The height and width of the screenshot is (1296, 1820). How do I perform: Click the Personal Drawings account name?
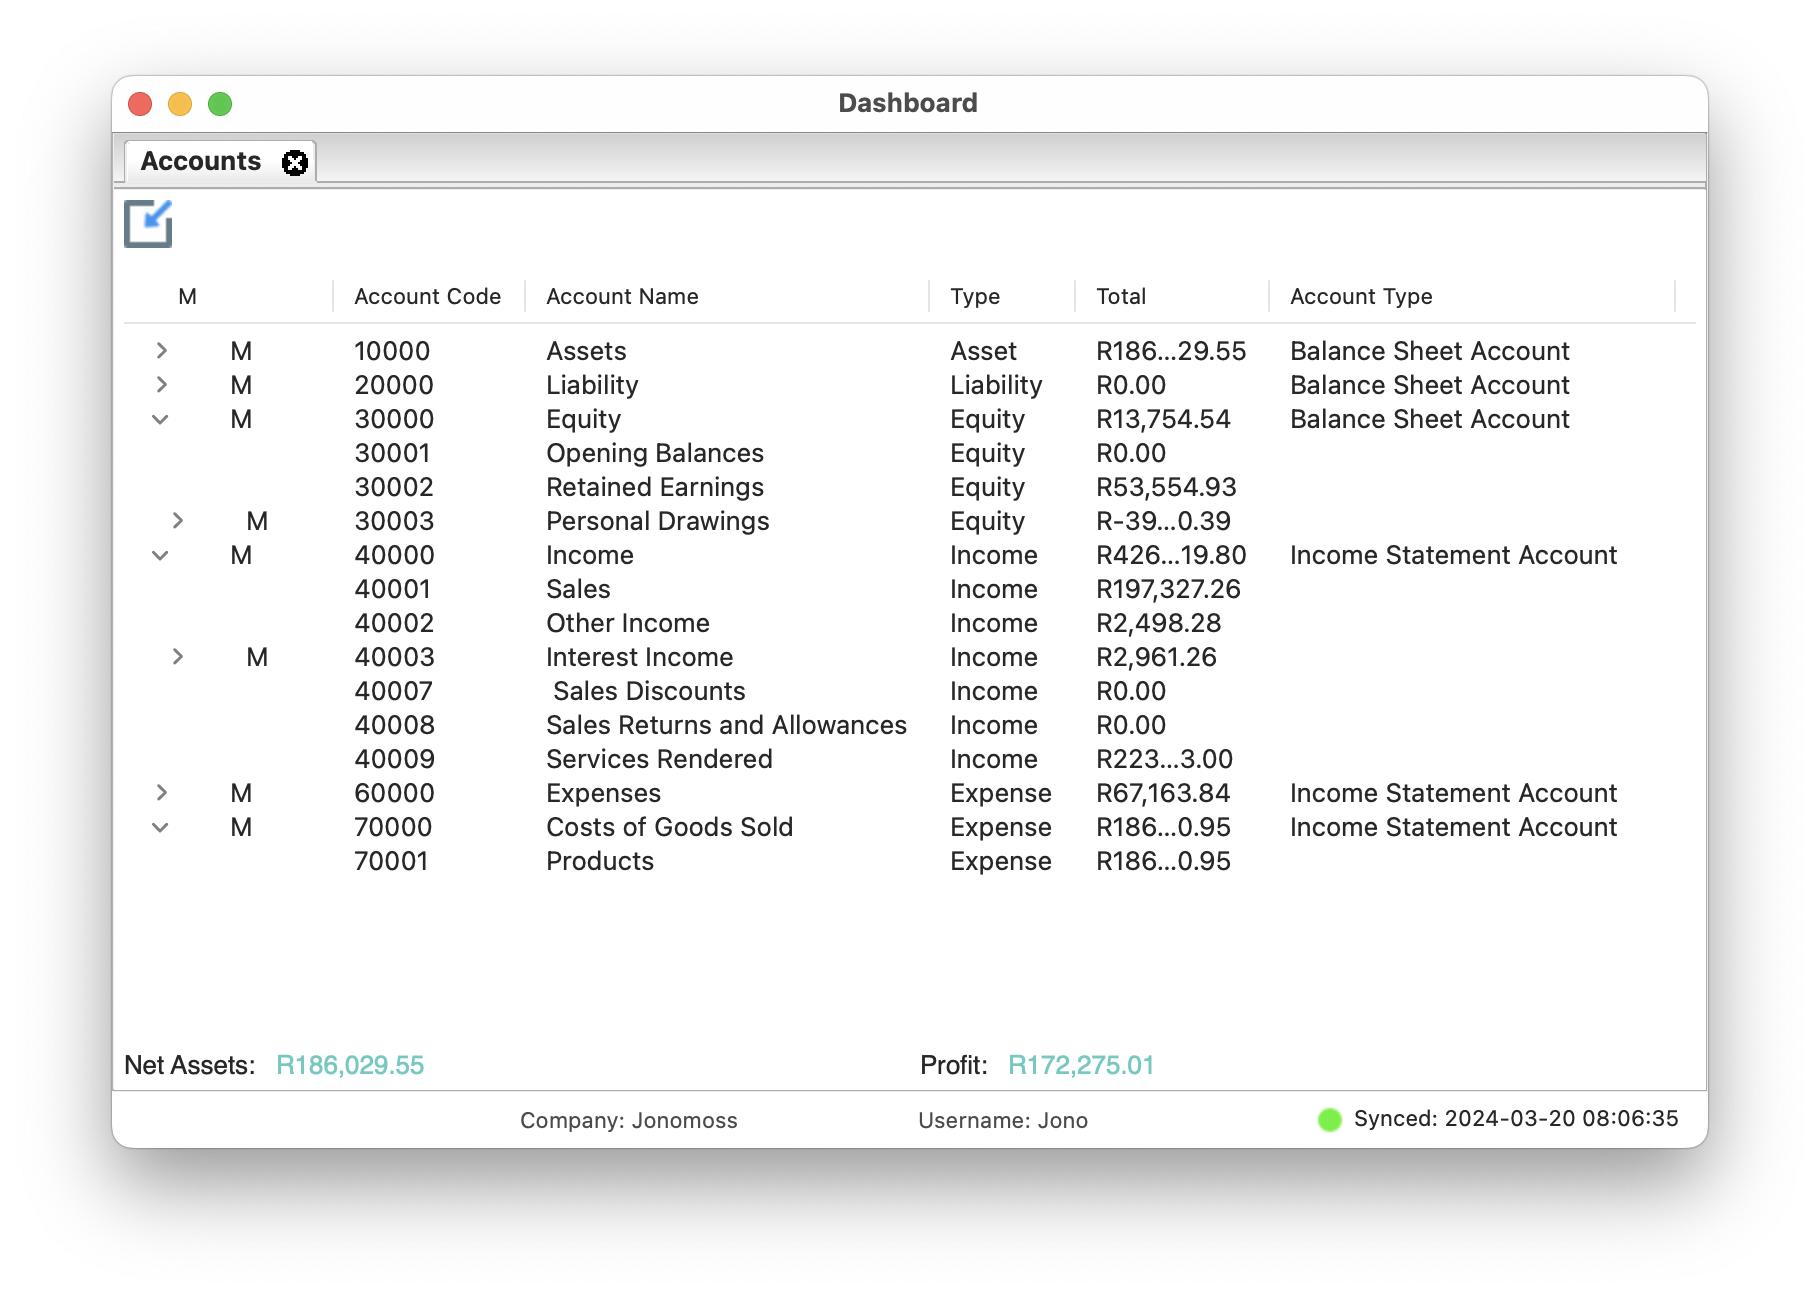pos(658,521)
